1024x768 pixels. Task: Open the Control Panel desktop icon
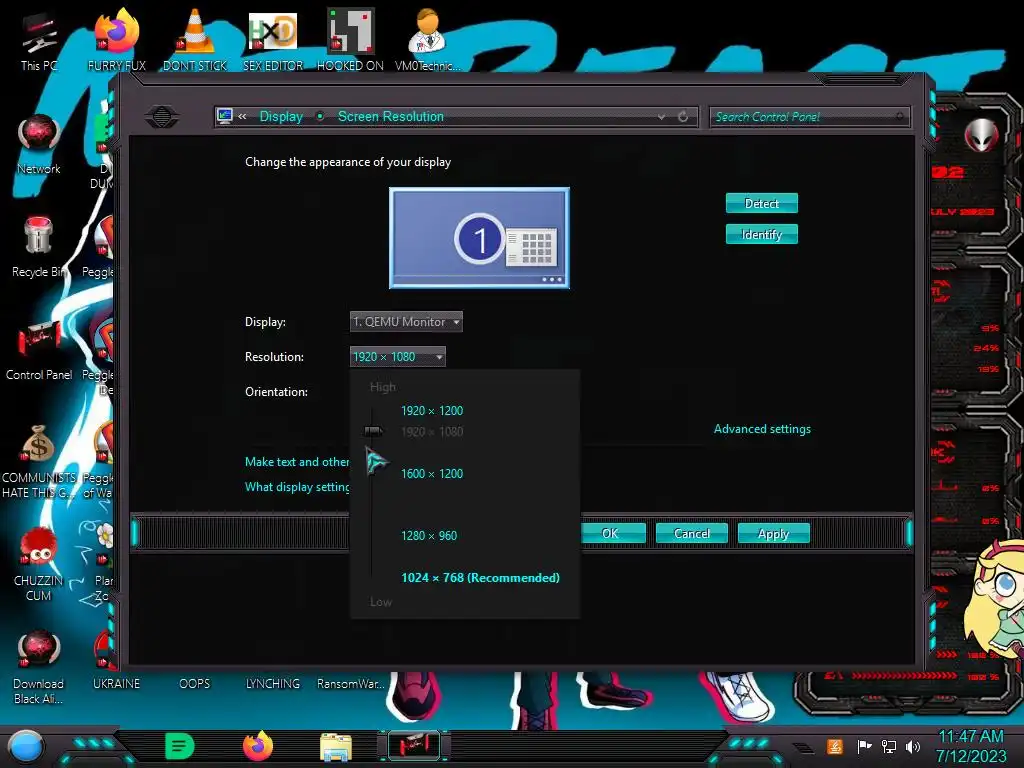click(39, 350)
